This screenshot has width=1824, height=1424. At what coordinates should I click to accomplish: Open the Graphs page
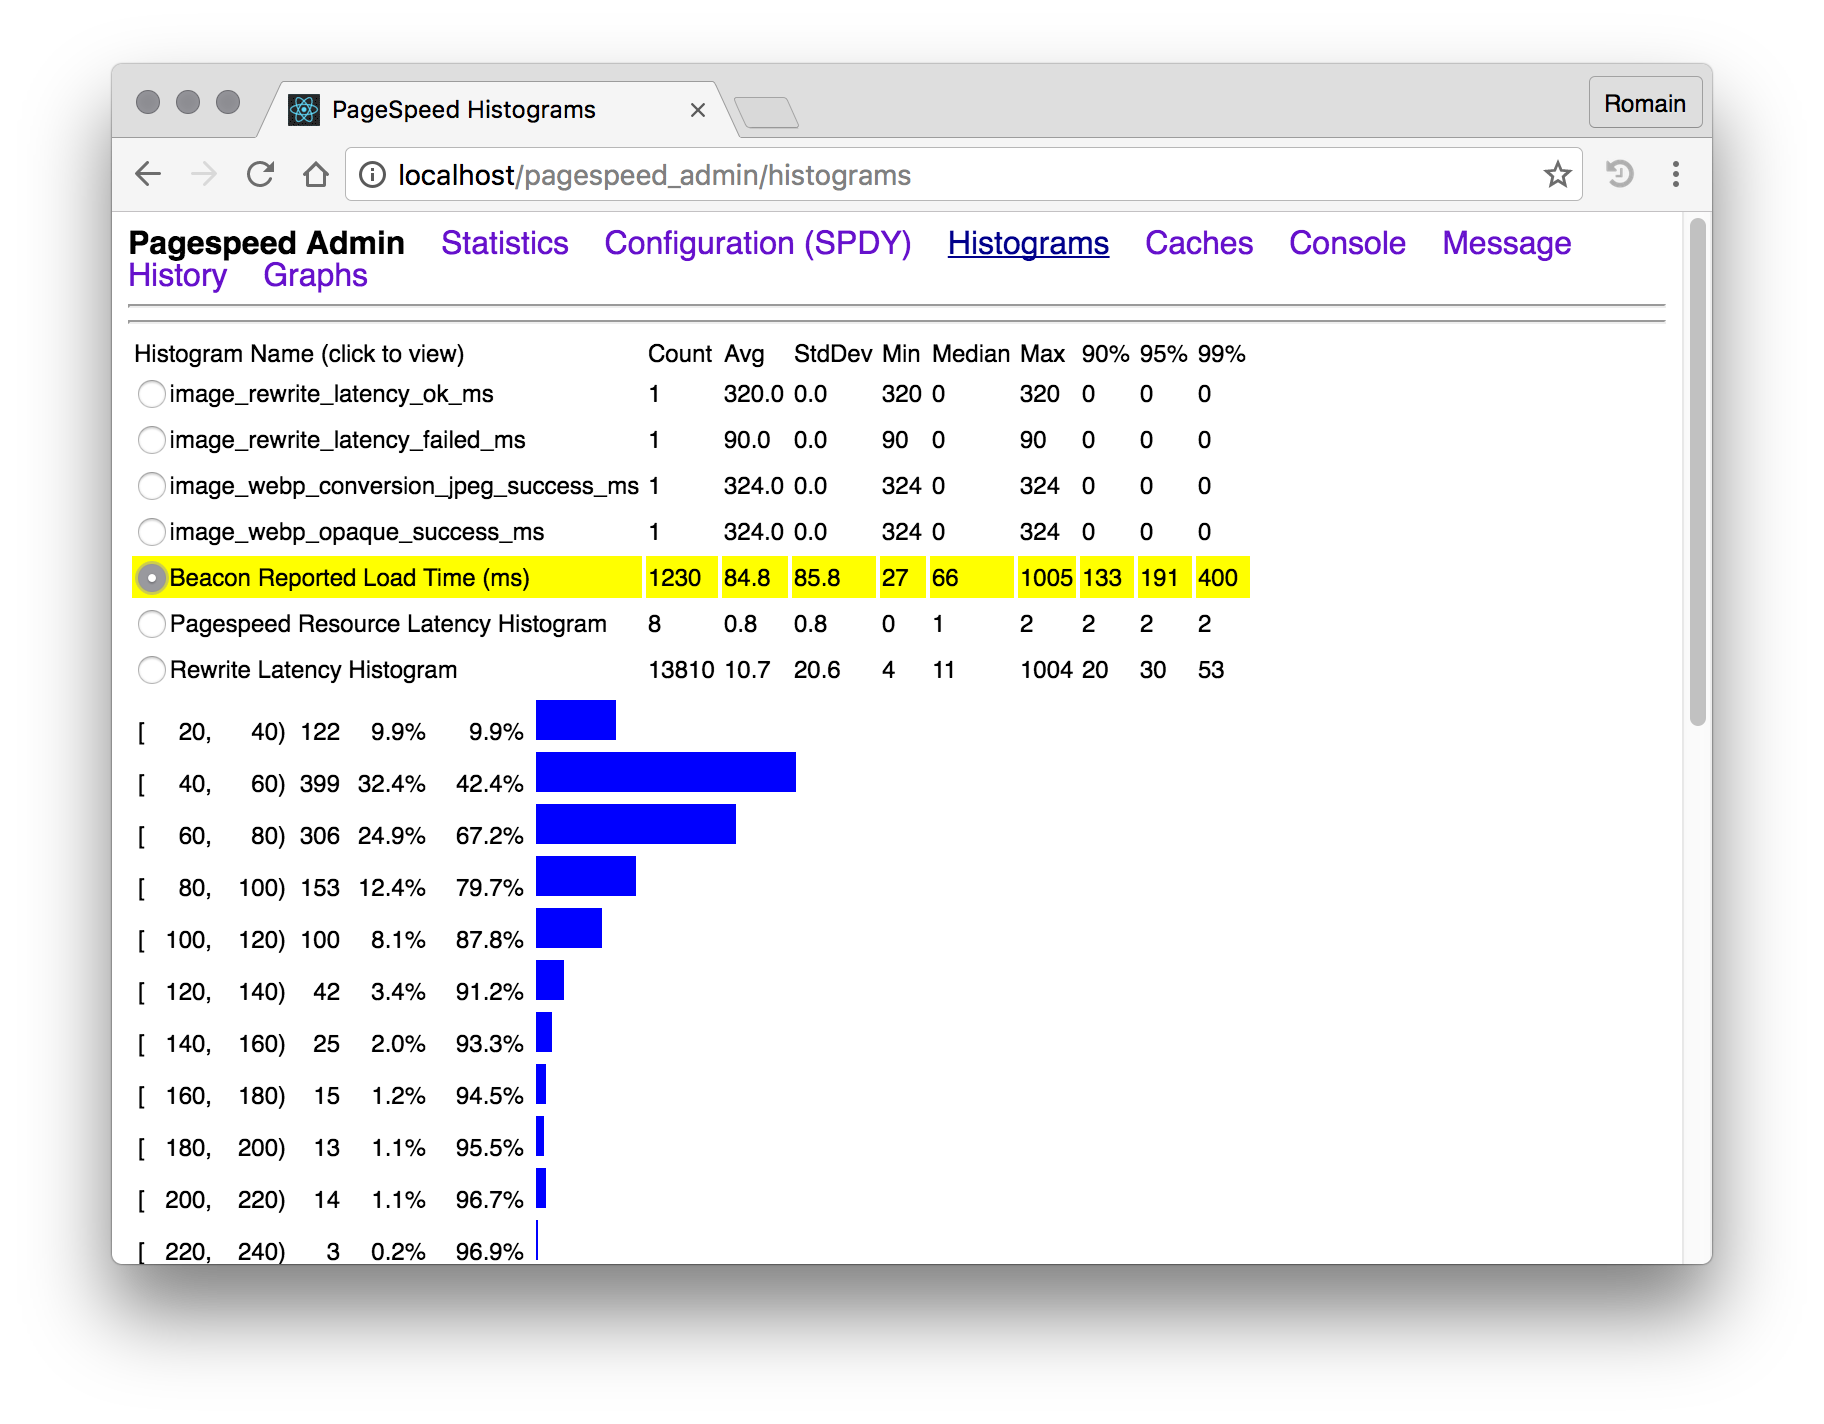pos(316,276)
